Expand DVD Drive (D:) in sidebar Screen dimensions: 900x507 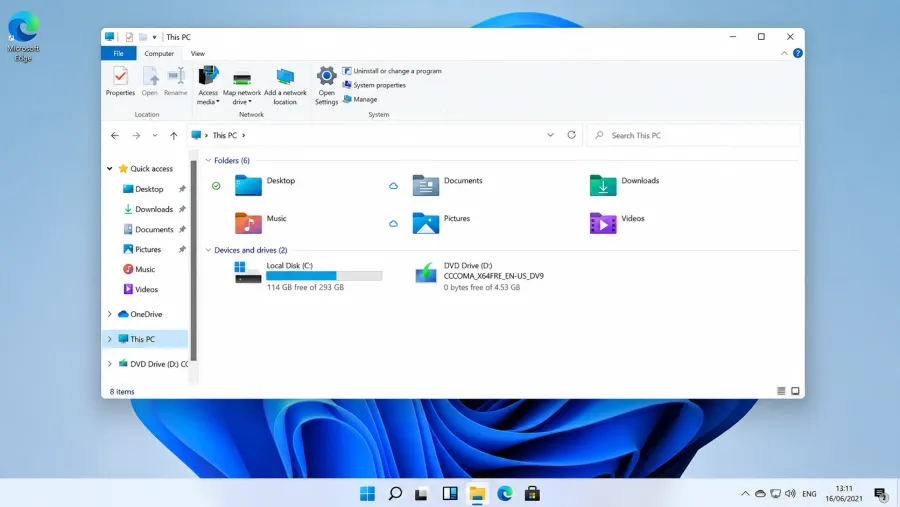tap(110, 364)
